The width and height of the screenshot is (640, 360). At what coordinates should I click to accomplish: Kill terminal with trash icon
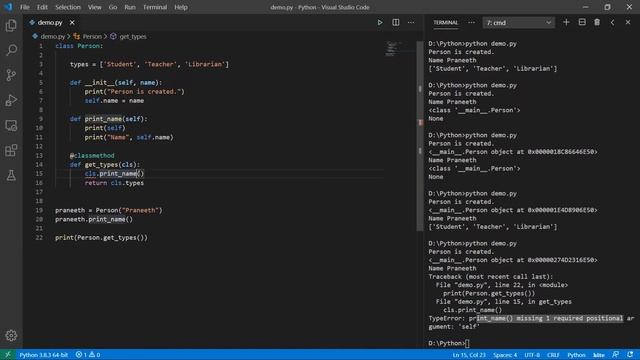(597, 22)
